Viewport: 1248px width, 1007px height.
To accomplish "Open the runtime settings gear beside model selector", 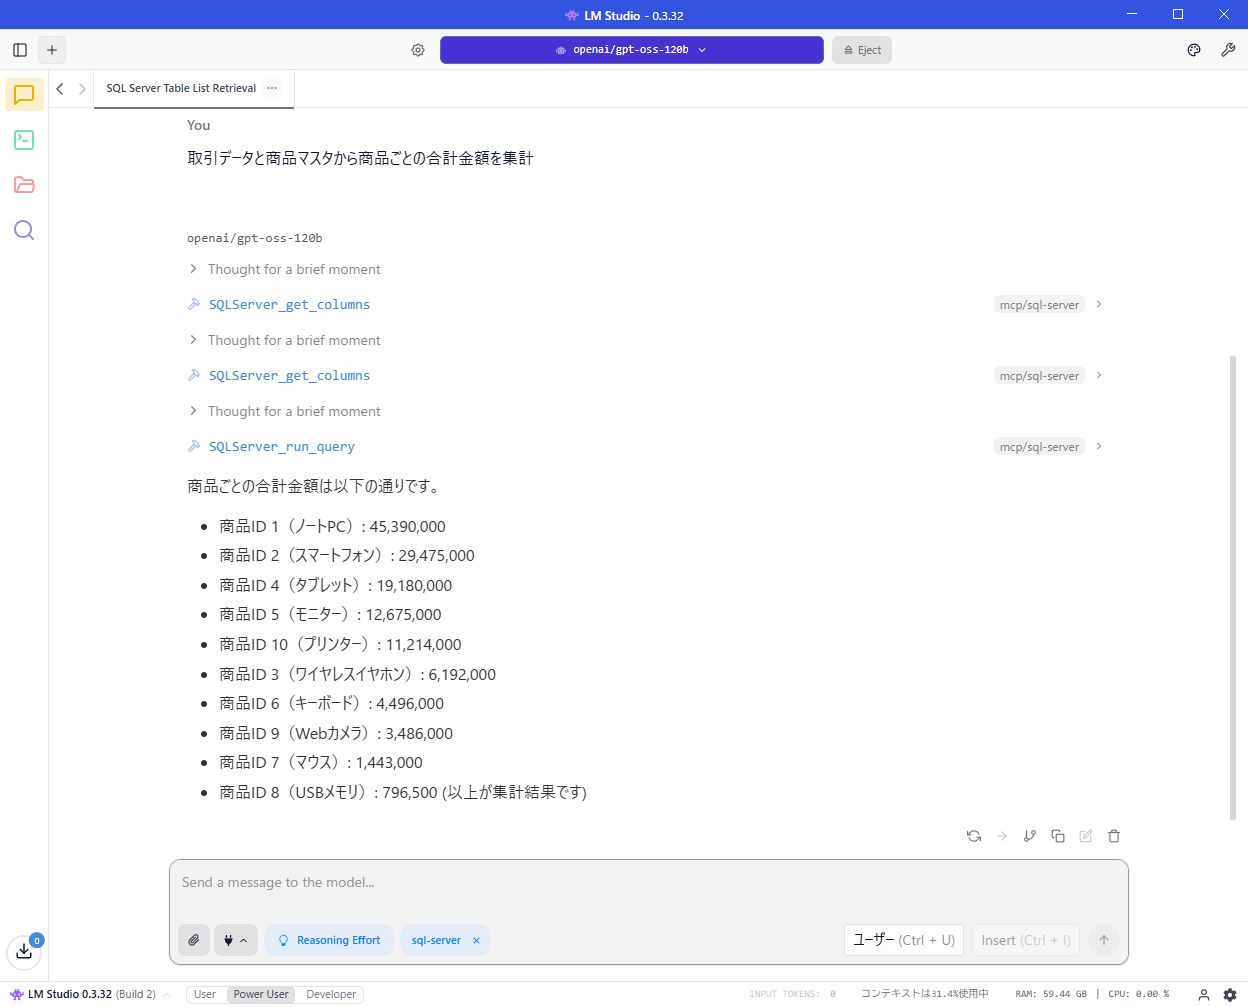I will coord(418,49).
